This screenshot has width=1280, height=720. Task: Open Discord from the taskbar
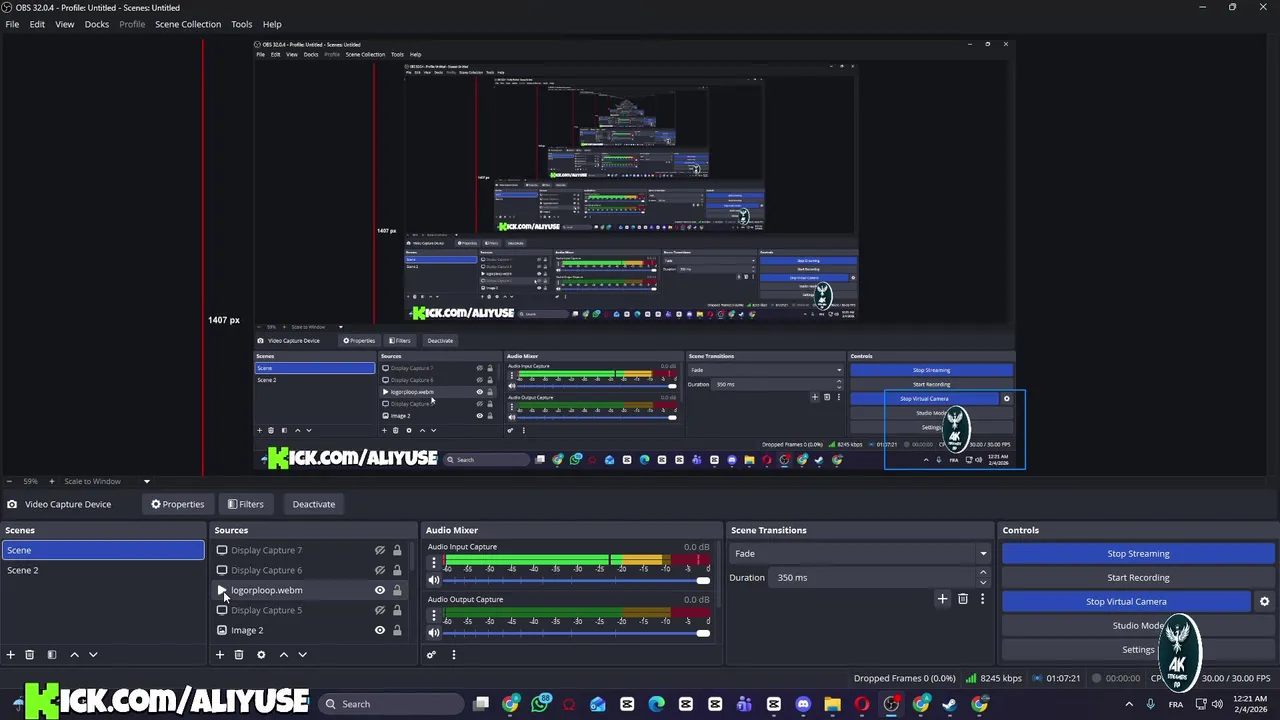(x=803, y=704)
